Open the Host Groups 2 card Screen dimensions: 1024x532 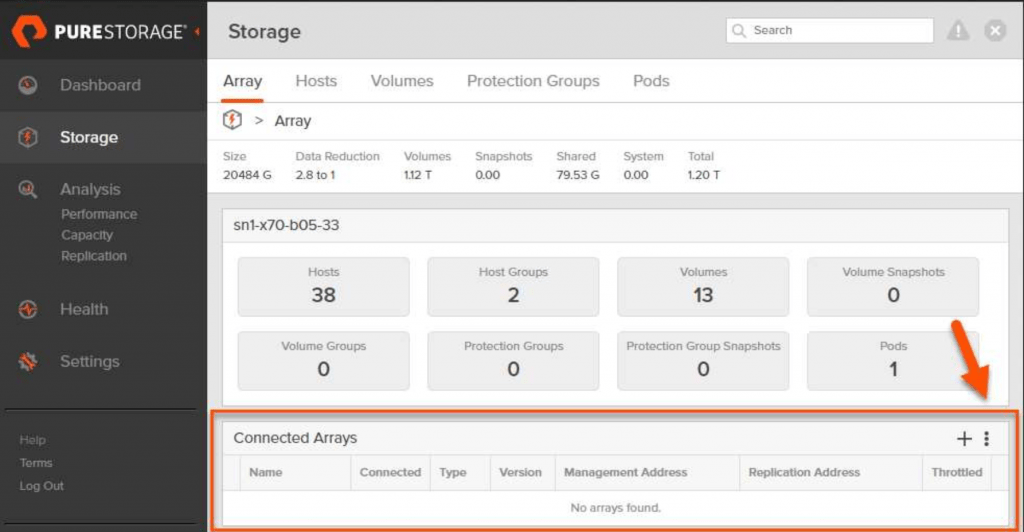(513, 287)
